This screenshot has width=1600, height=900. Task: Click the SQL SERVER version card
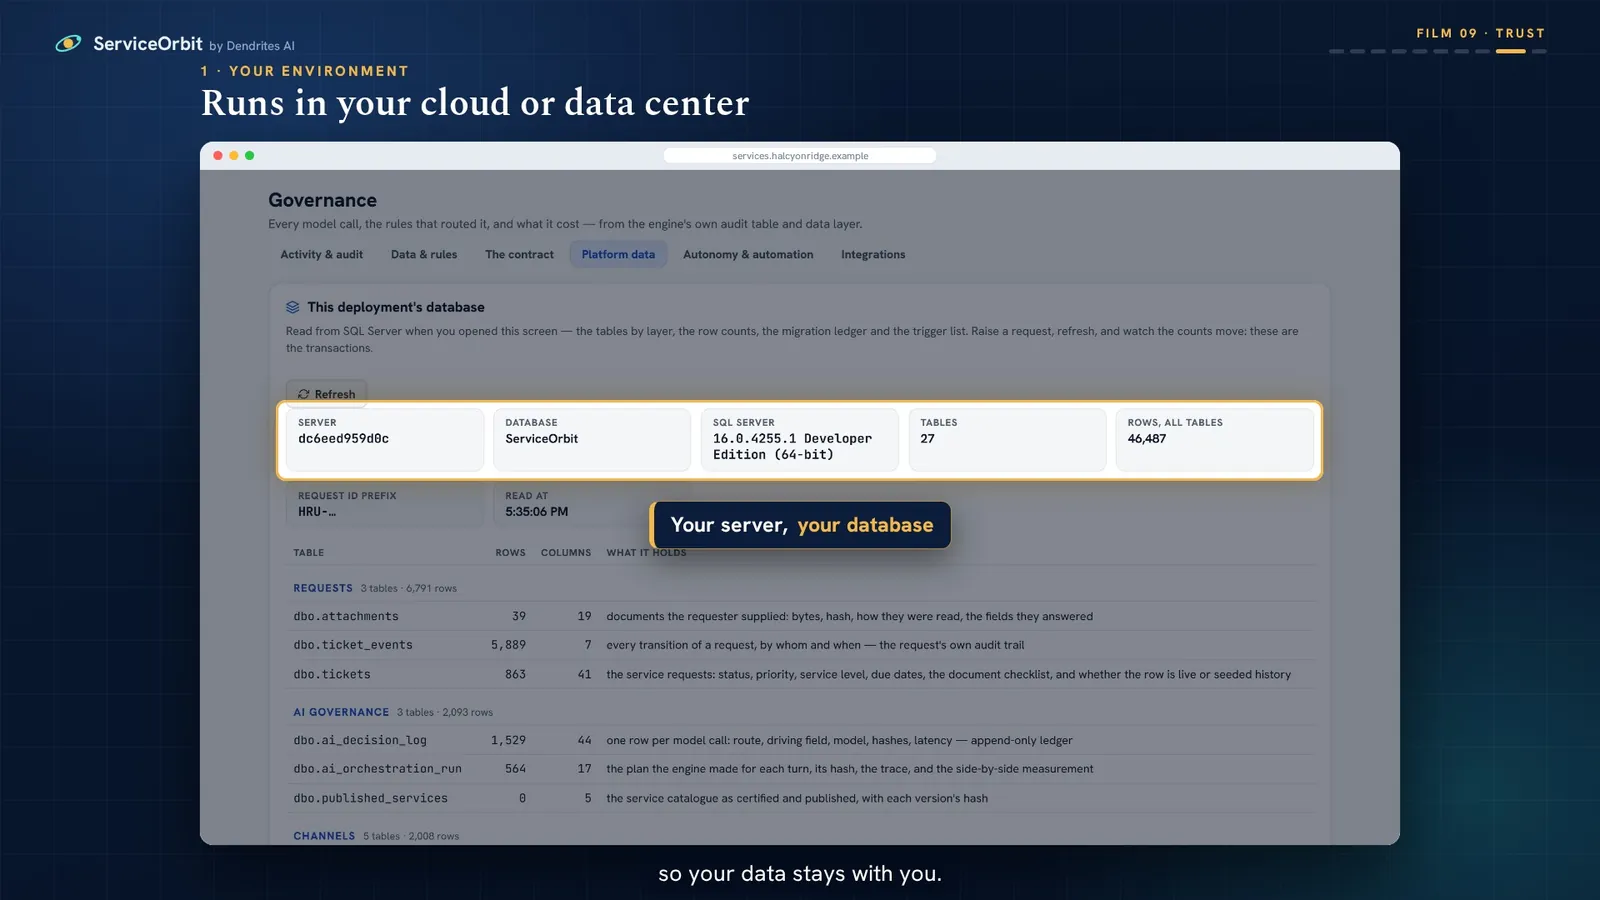[x=799, y=439]
